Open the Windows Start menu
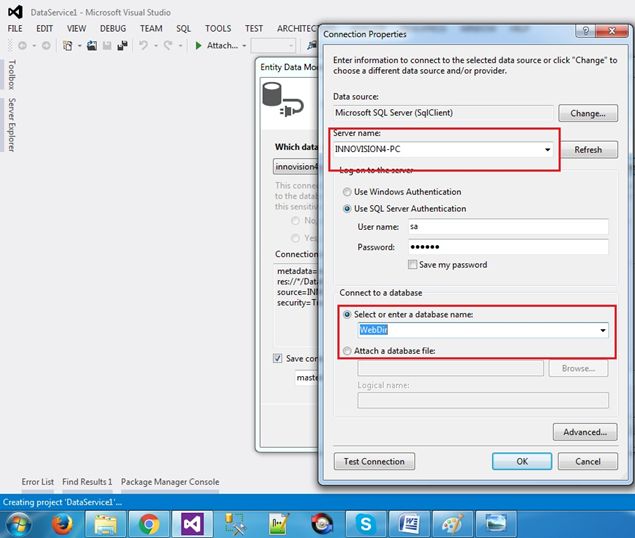Image resolution: width=635 pixels, height=538 pixels. coord(17,524)
